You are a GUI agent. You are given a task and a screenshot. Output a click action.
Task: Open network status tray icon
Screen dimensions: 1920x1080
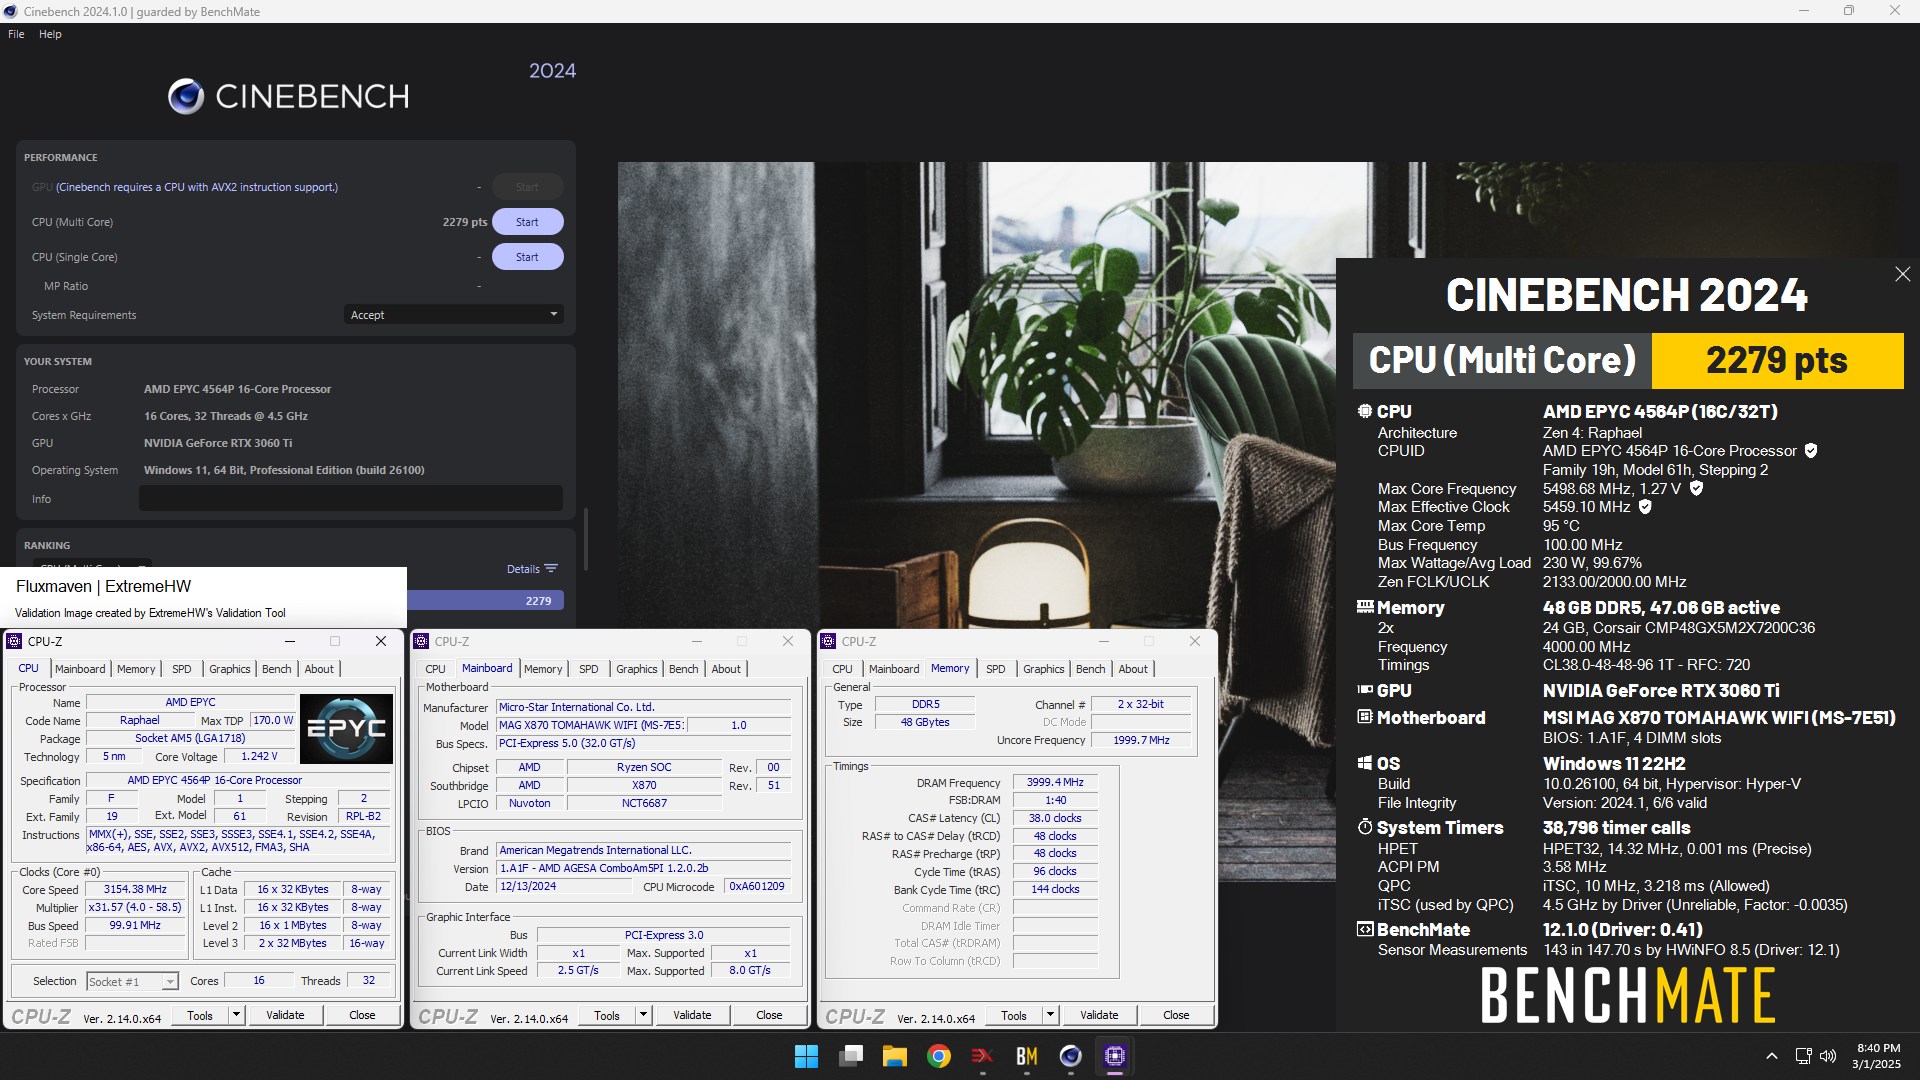coord(1803,1056)
